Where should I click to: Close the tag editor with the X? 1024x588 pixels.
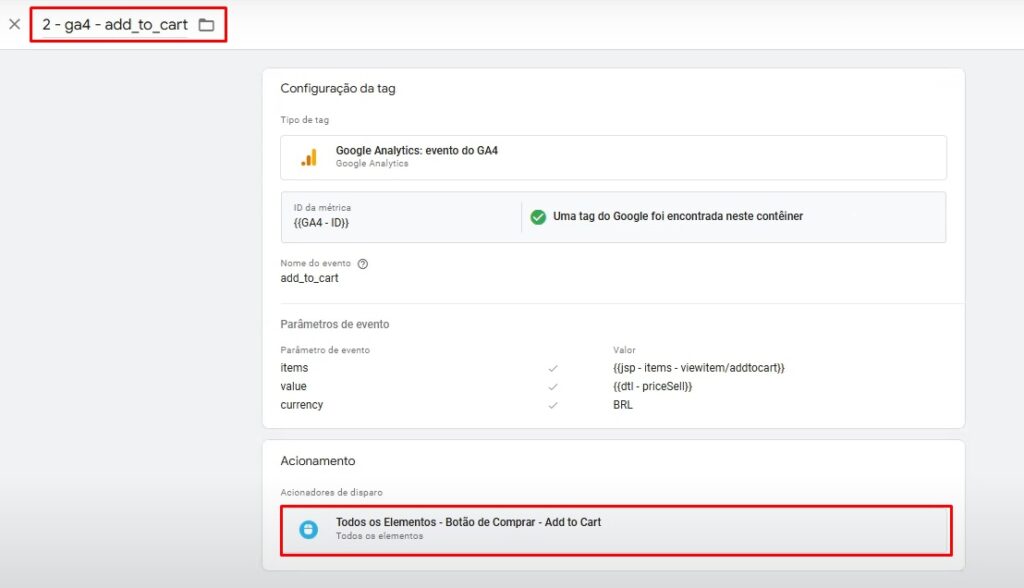(x=14, y=24)
